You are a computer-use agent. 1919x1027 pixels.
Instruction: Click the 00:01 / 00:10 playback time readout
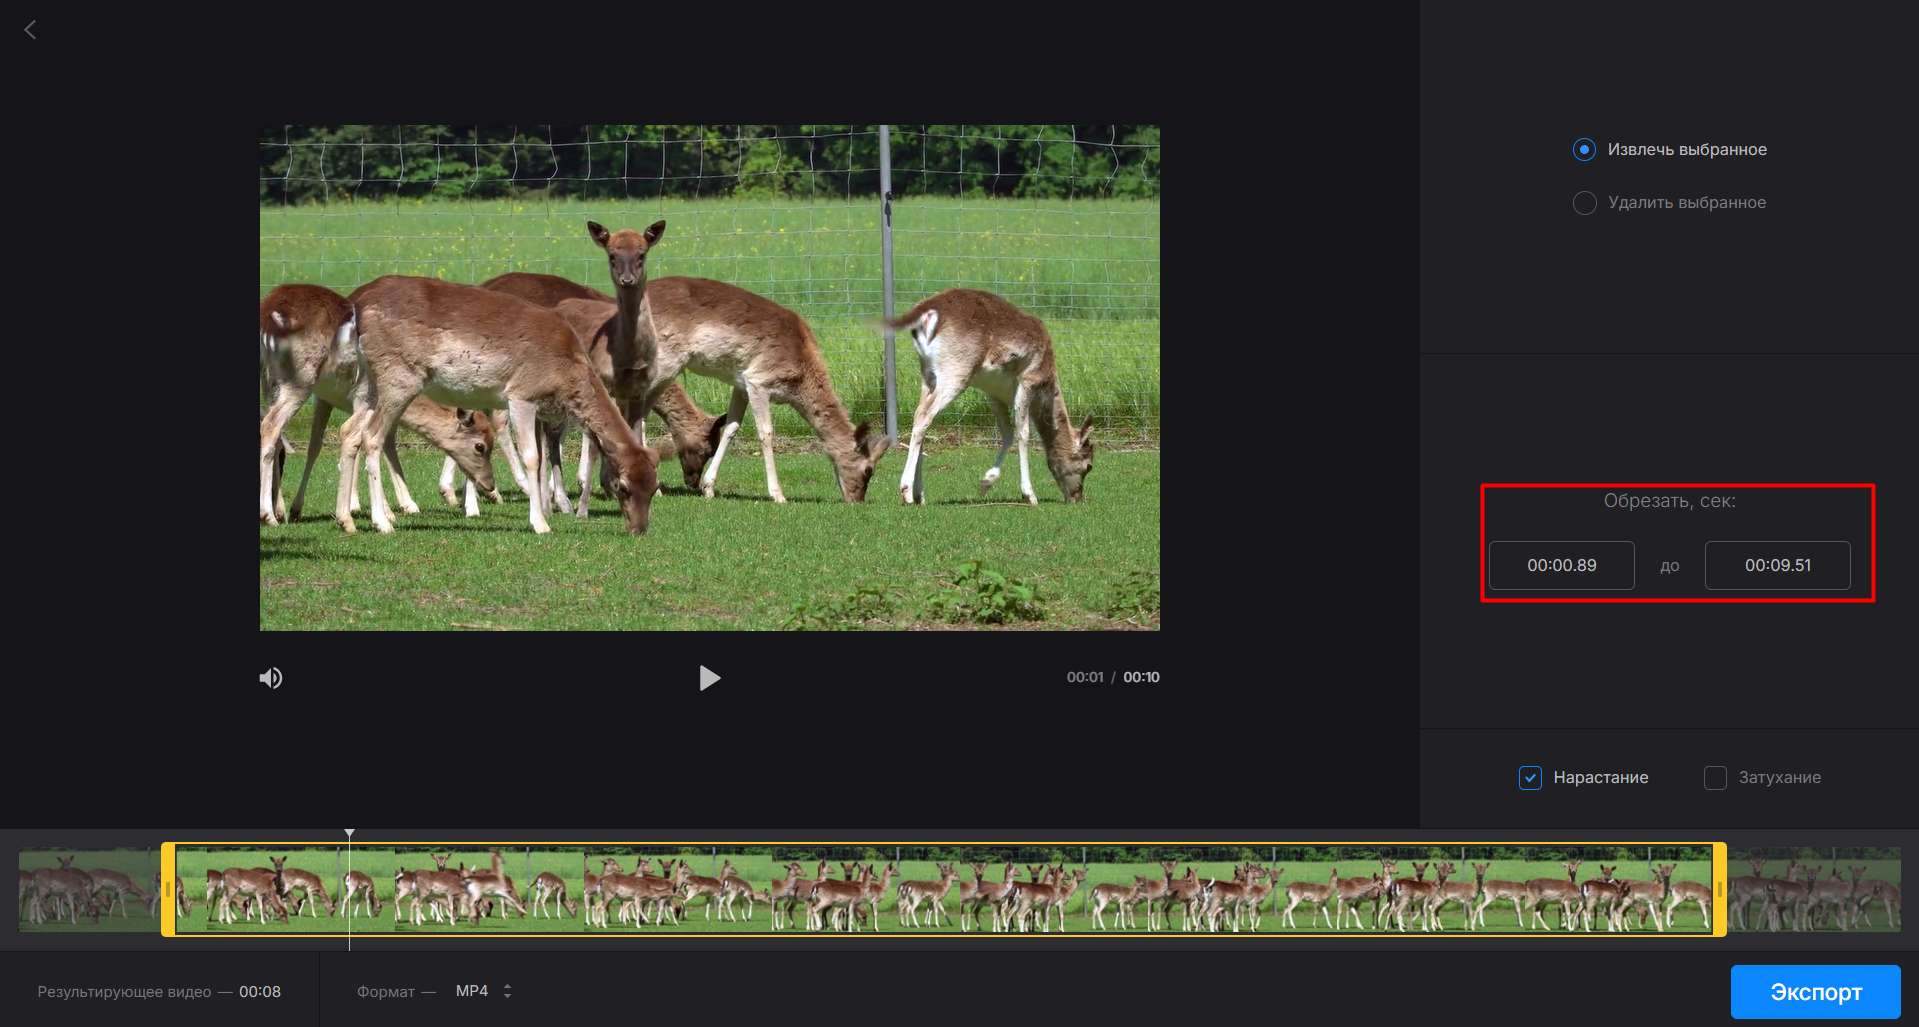point(1112,677)
